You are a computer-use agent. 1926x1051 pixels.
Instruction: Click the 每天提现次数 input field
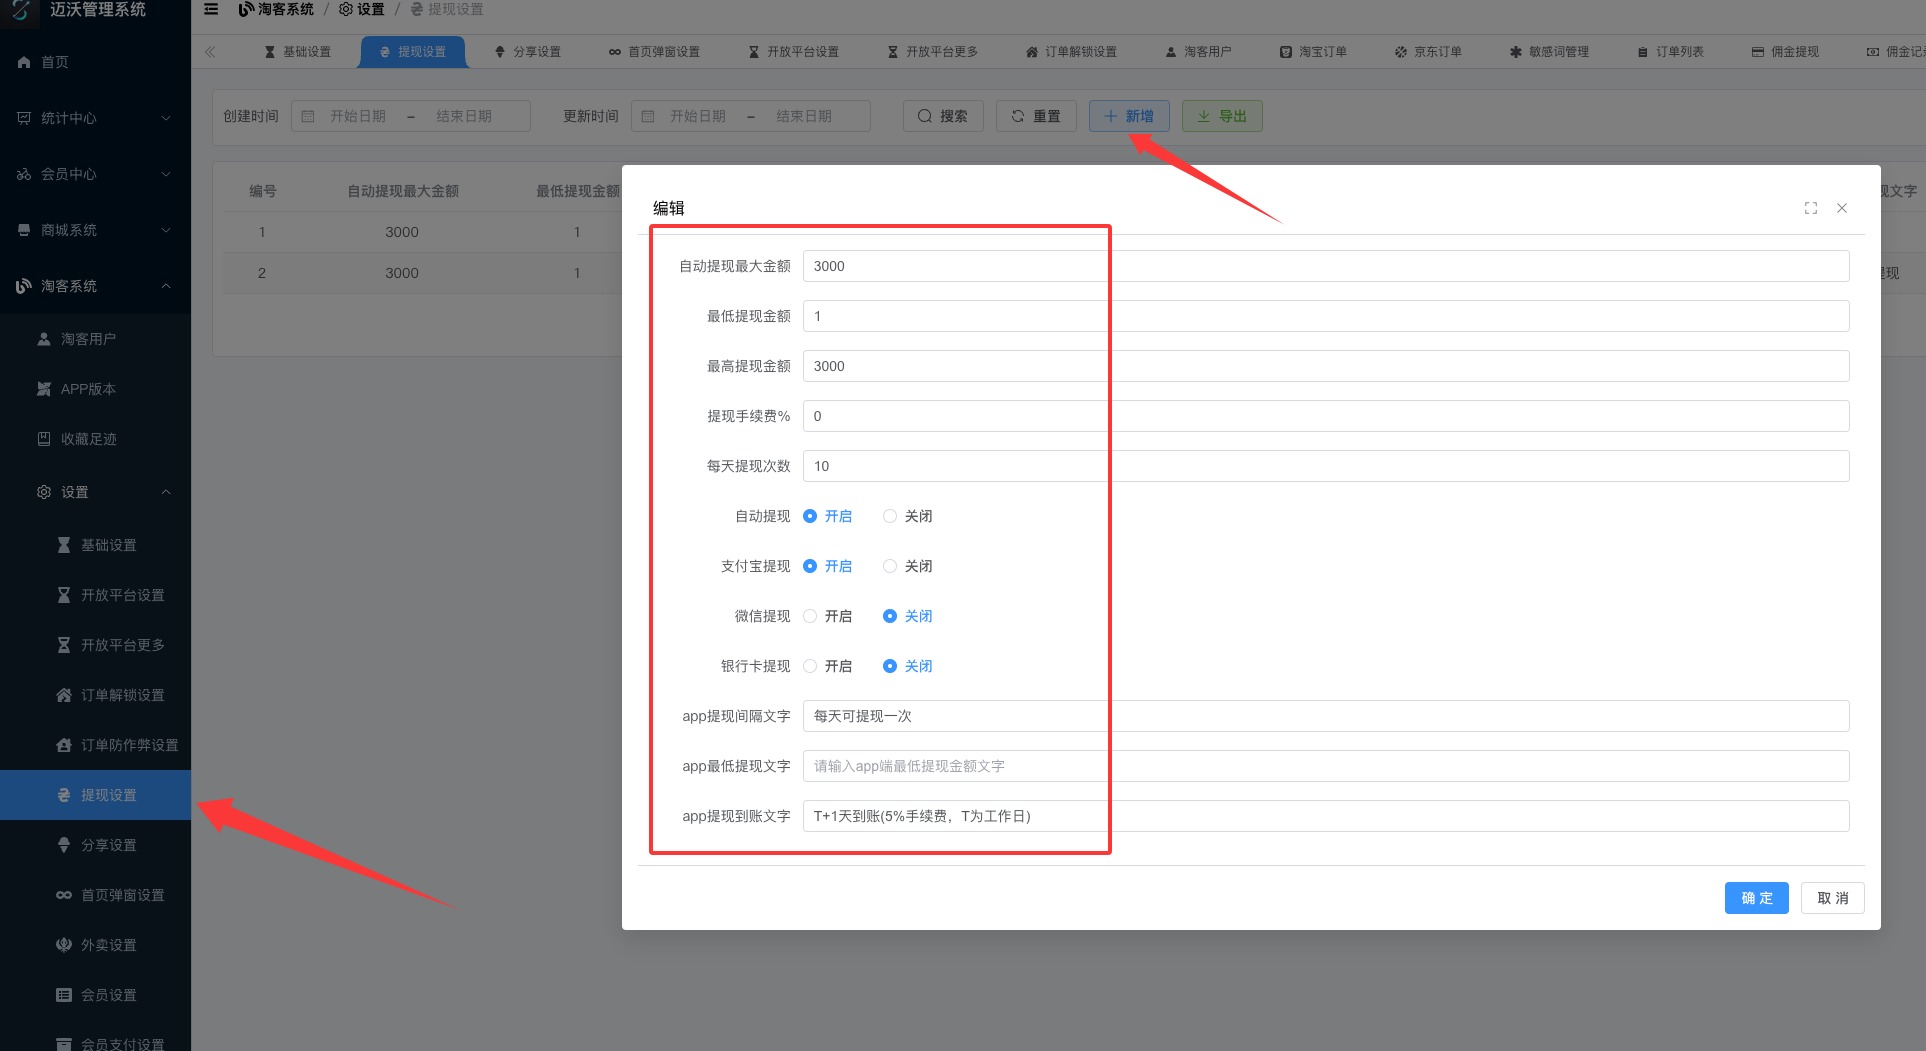point(1325,466)
